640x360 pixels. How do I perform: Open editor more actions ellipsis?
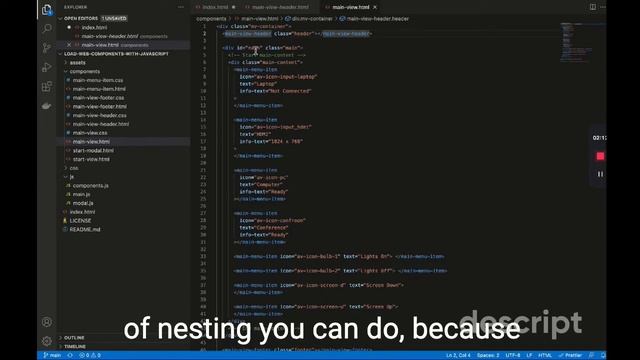[603, 7]
